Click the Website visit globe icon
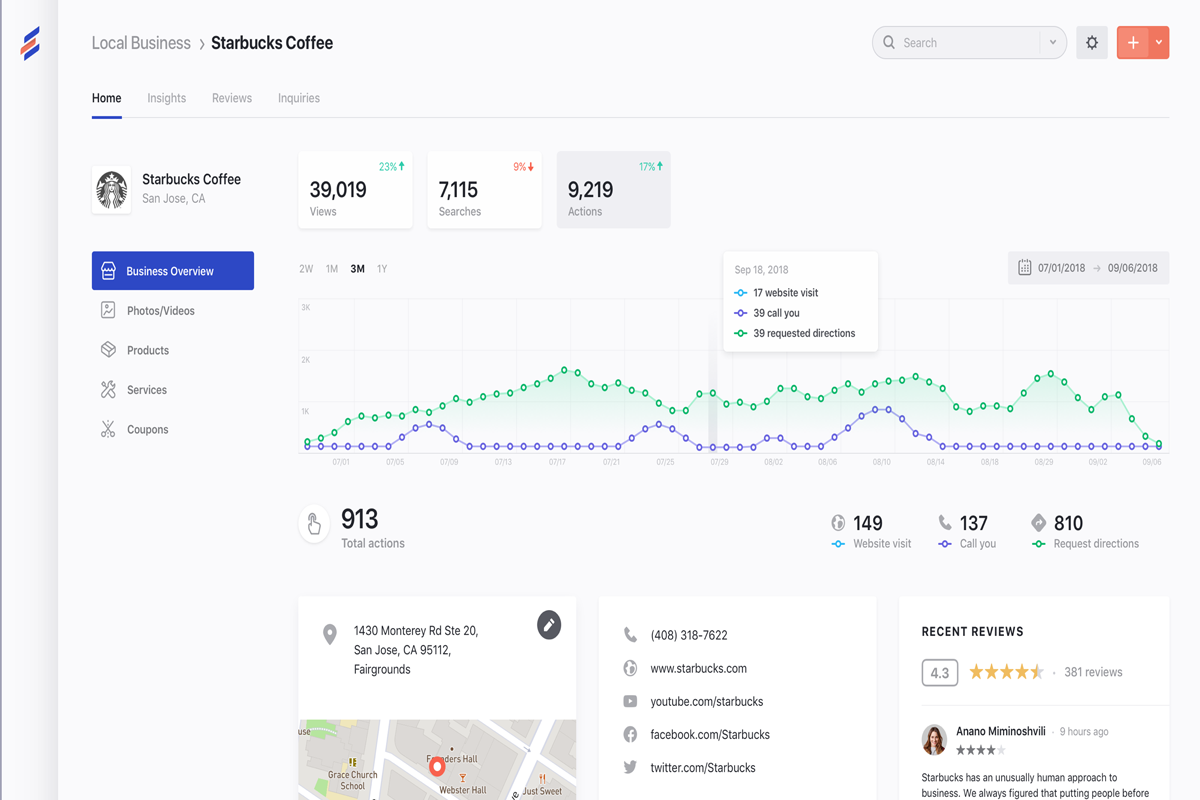This screenshot has width=1200, height=800. 838,523
